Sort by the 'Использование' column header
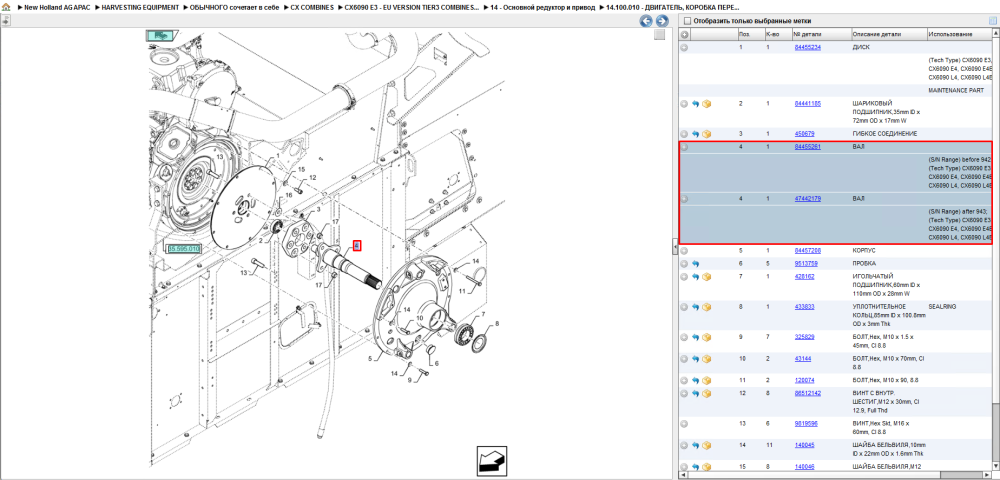The image size is (1000, 480). click(x=960, y=34)
